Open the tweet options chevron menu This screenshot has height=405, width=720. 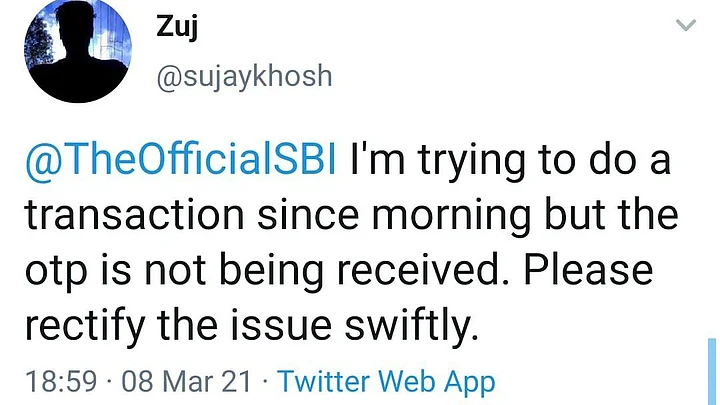(x=686, y=26)
